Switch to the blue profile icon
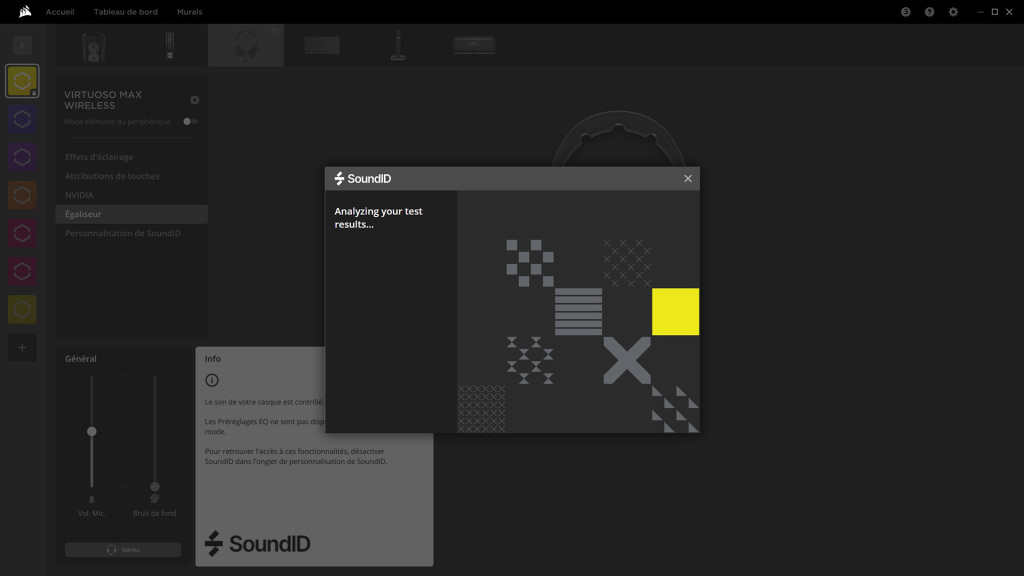 click(22, 119)
